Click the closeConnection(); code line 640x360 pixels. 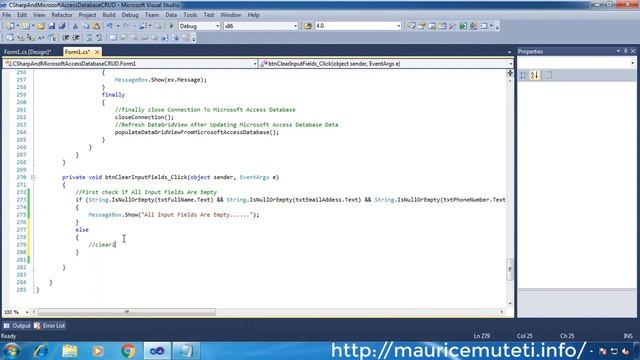coord(144,117)
